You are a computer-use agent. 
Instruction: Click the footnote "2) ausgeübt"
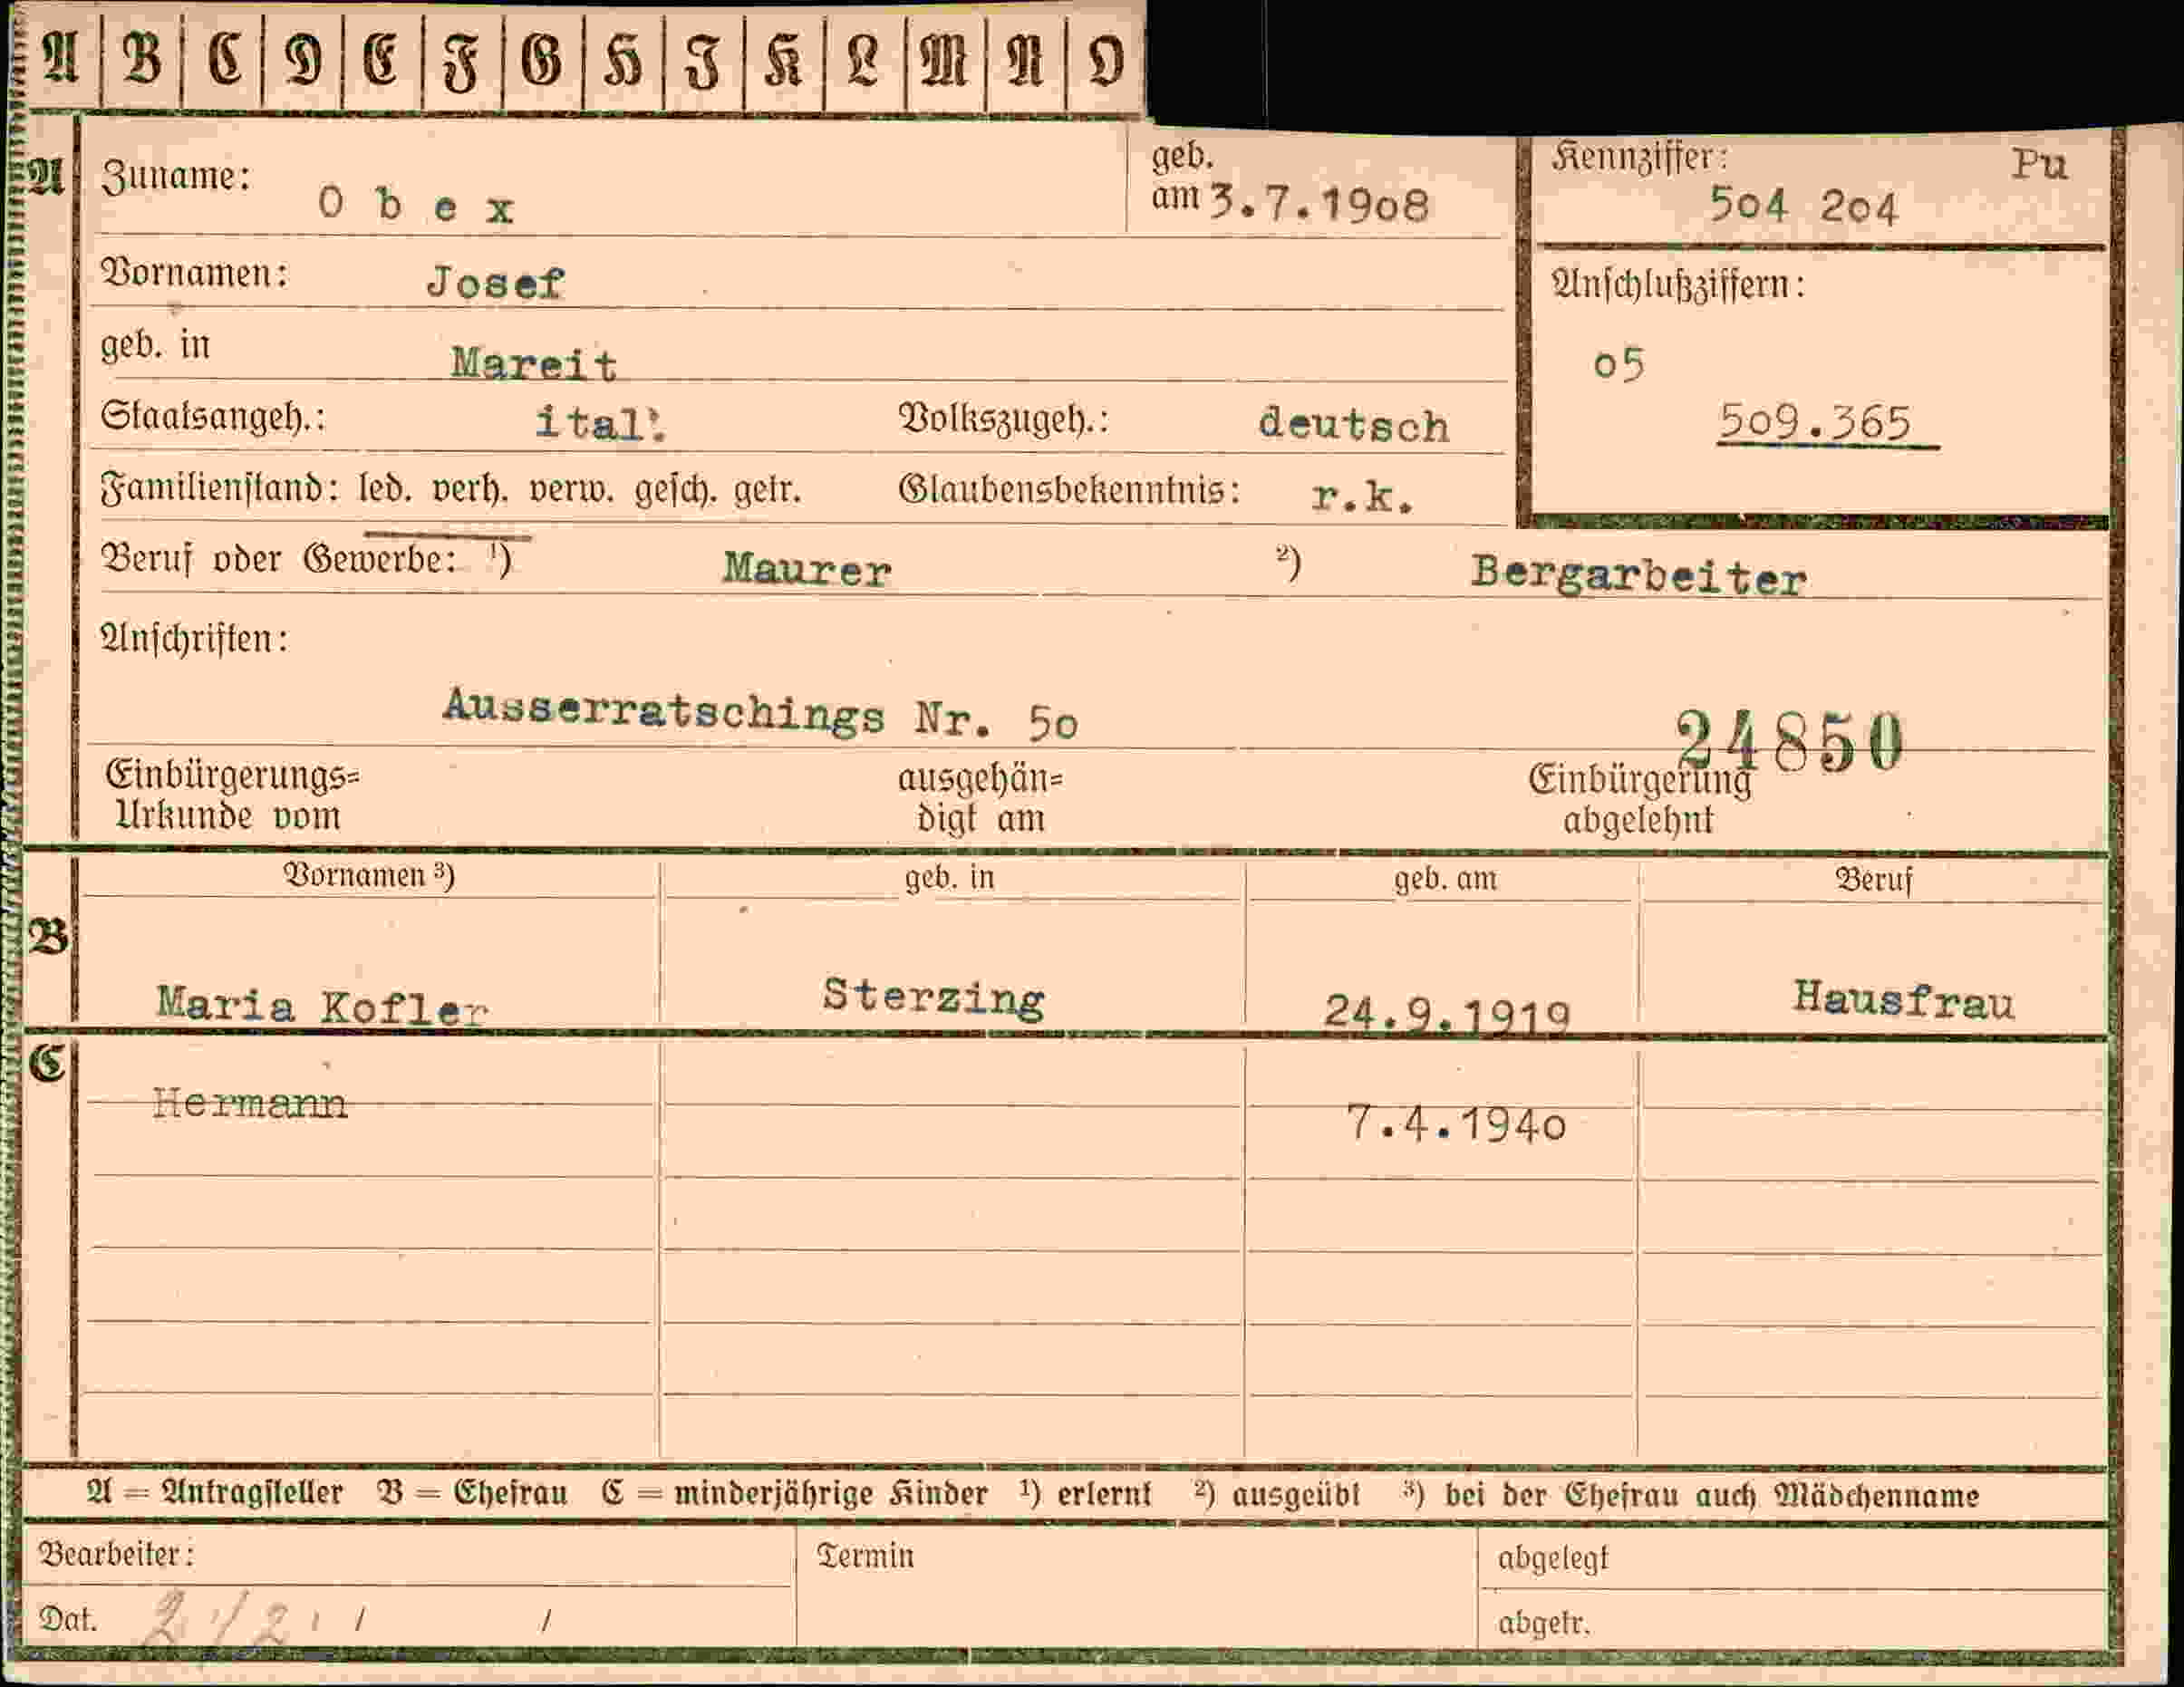tap(1277, 1494)
